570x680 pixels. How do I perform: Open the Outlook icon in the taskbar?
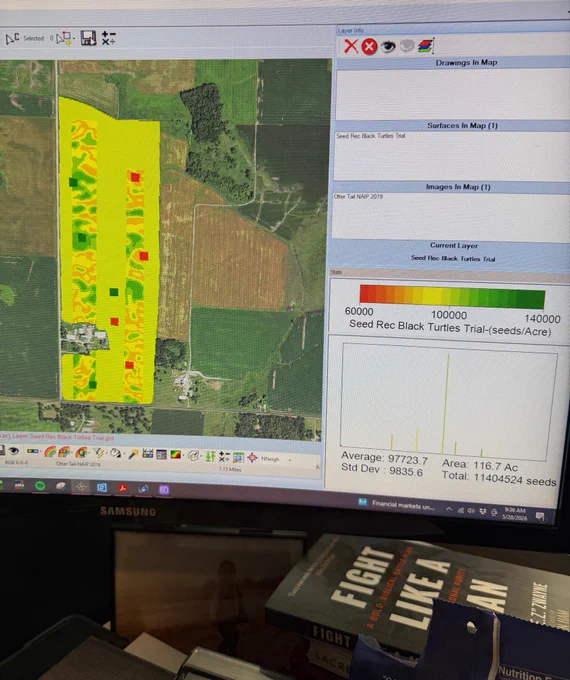point(102,488)
